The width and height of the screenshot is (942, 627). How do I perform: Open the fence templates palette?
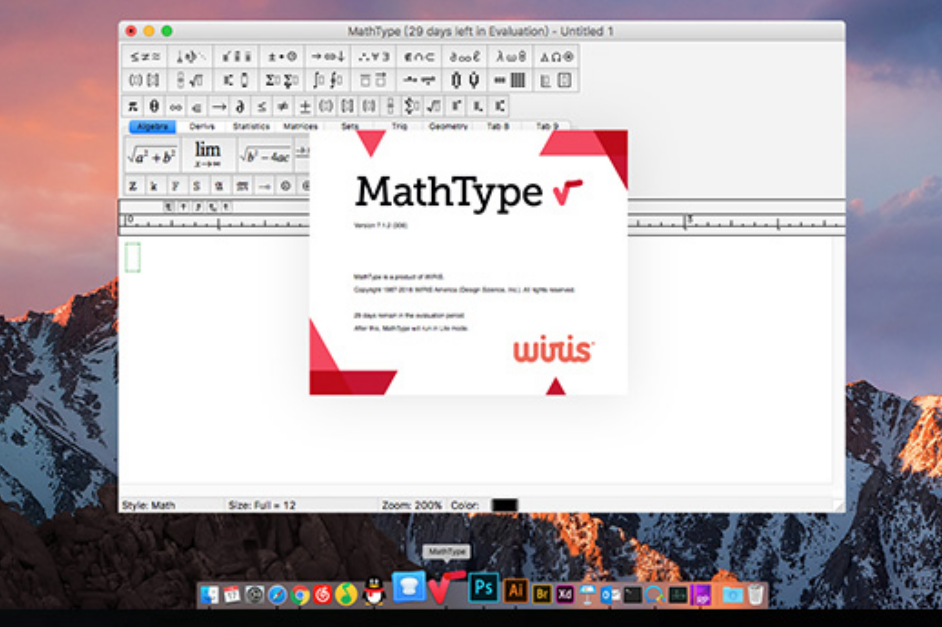point(145,80)
